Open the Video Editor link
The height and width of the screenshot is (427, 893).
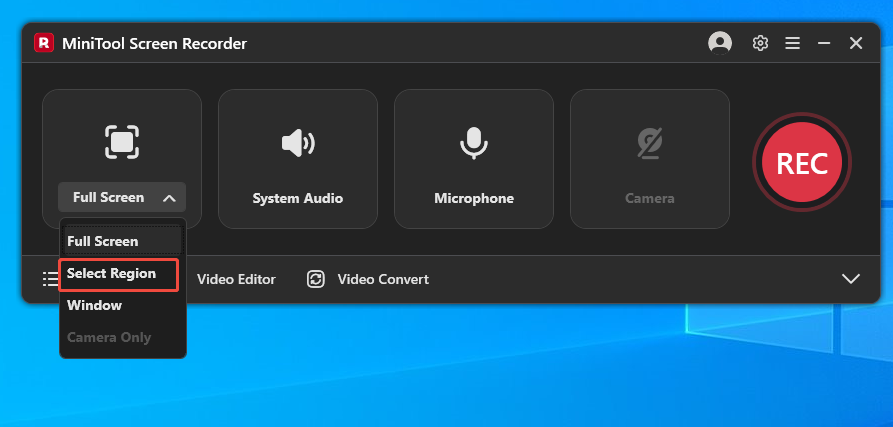tap(236, 280)
